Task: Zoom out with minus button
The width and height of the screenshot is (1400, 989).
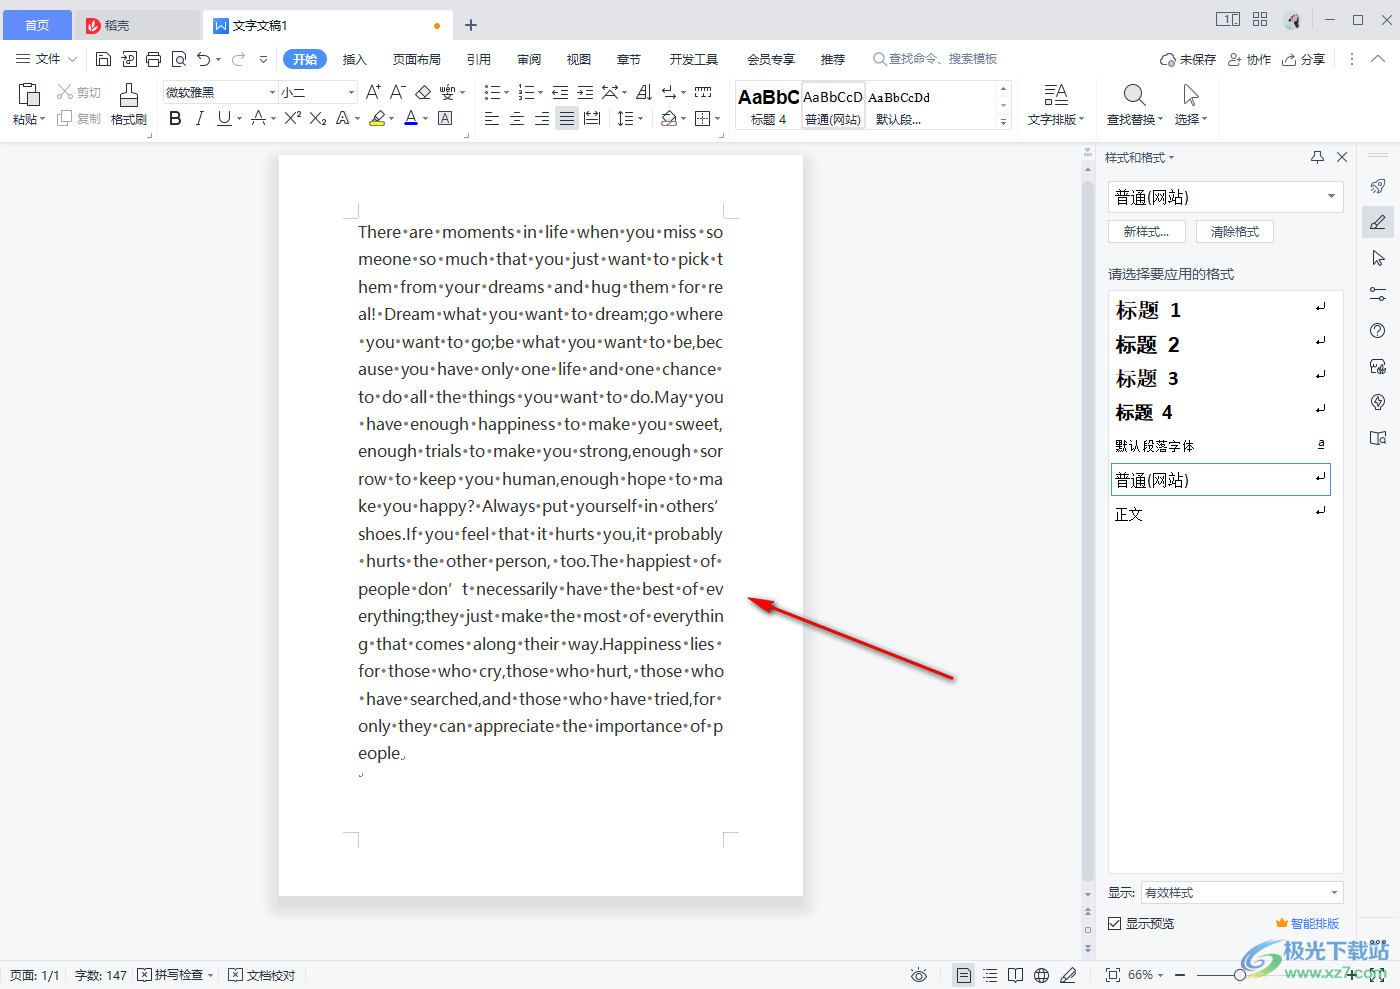Action: tap(1180, 975)
